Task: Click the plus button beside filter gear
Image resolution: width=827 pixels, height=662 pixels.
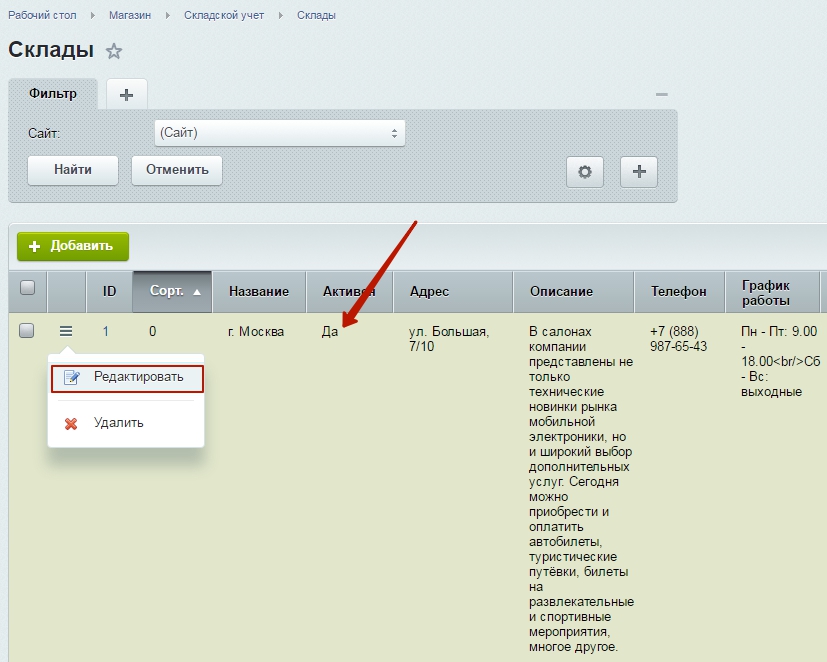Action: 639,171
